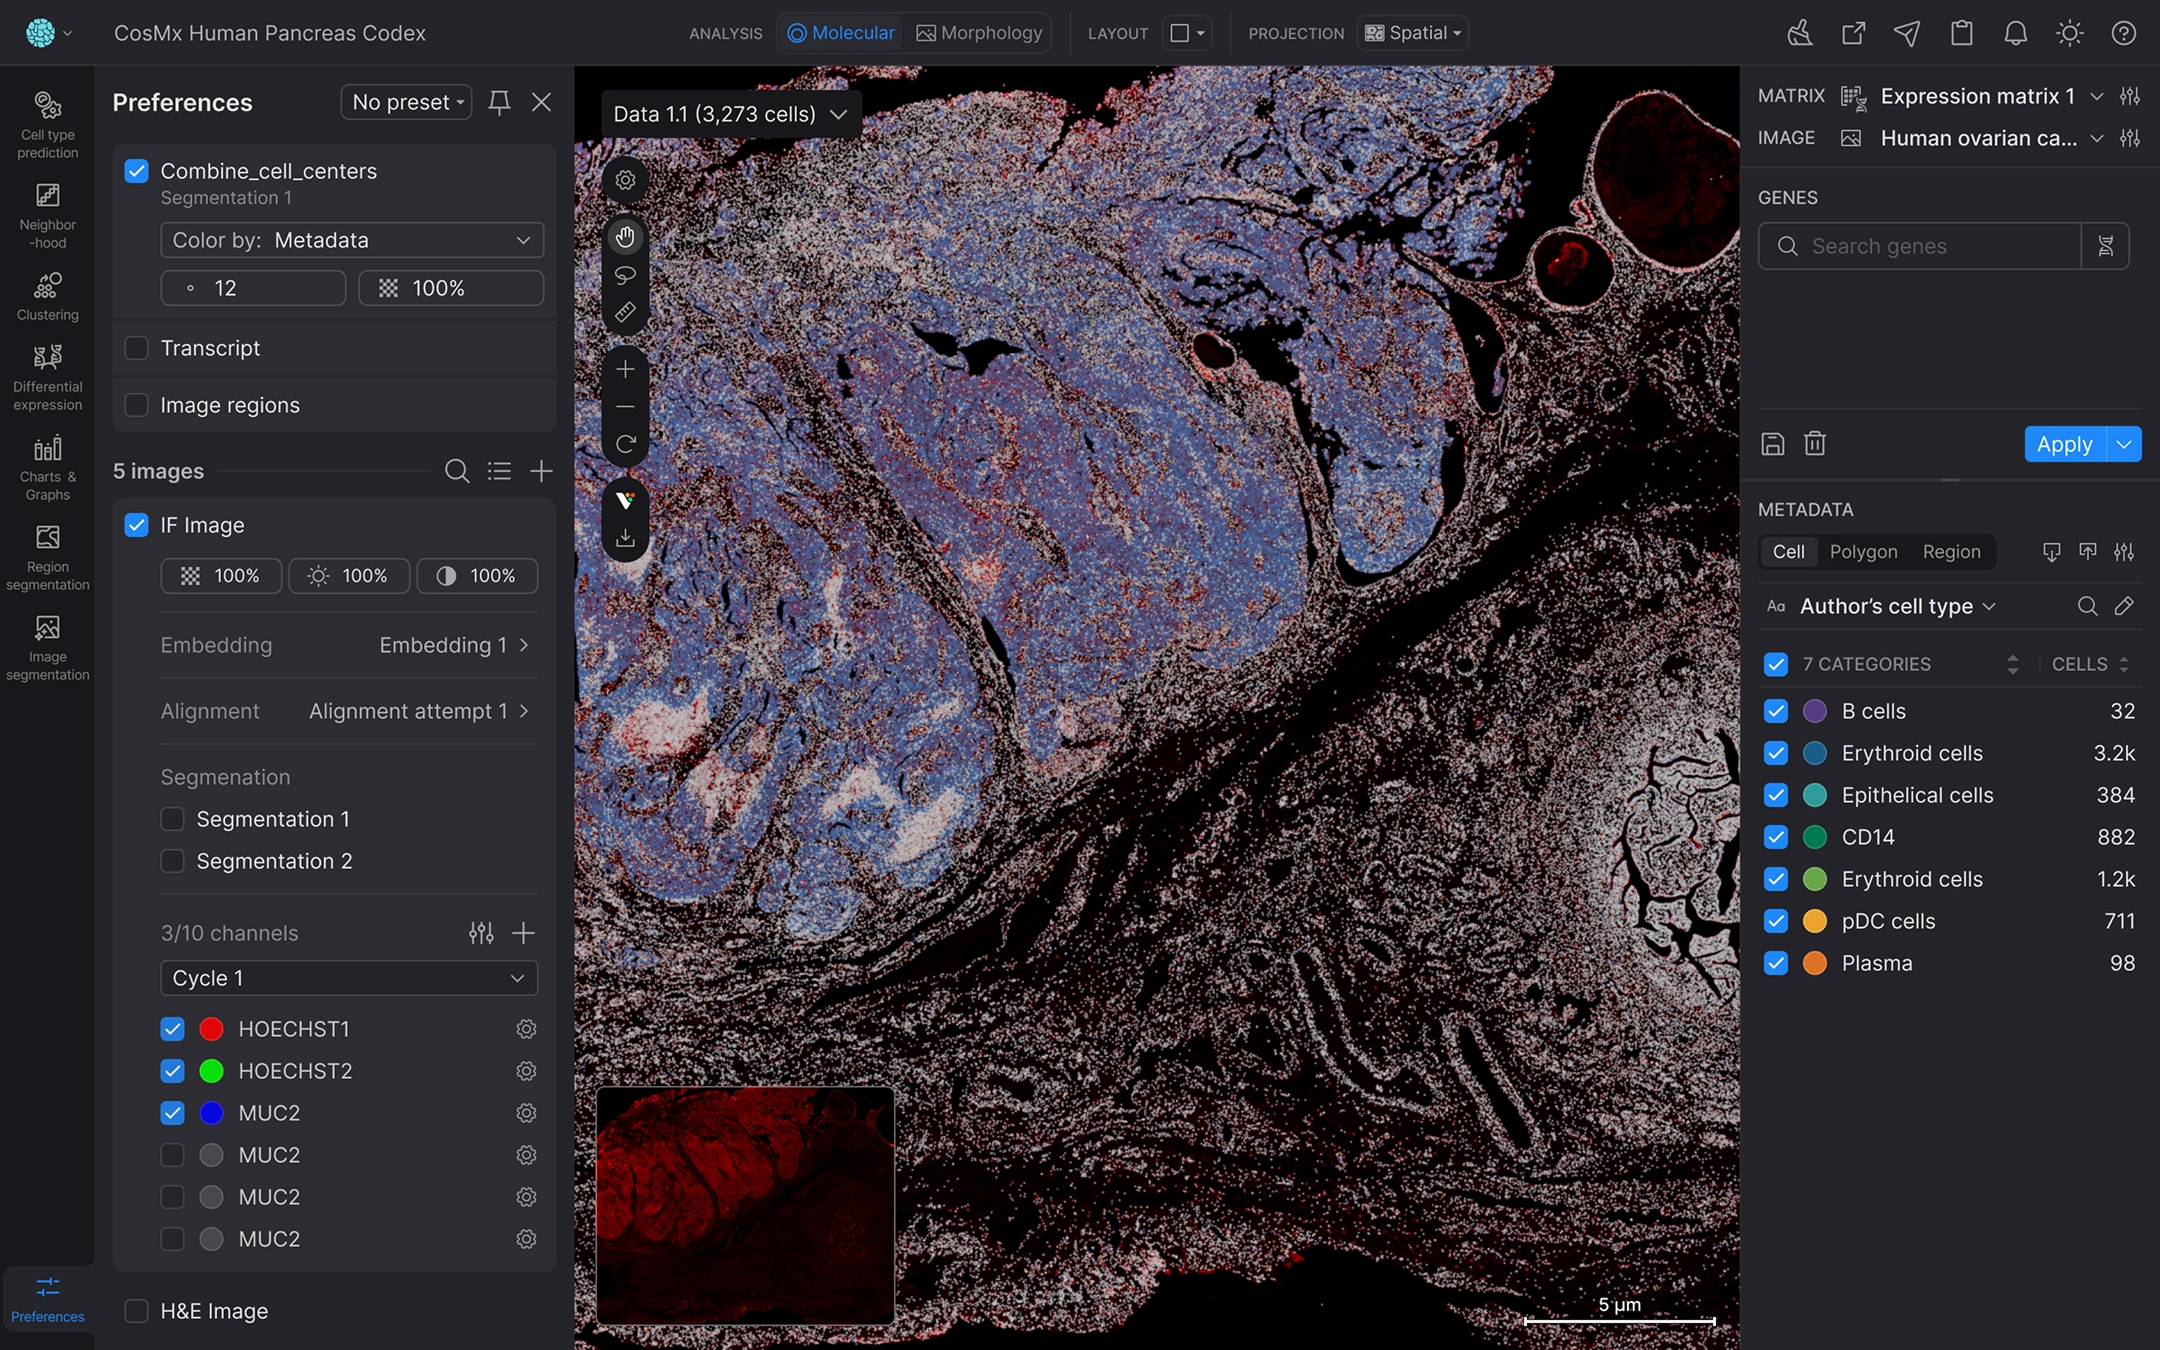This screenshot has width=2160, height=1350.
Task: Enable Segmentation 2 under IF Image
Action: (172, 860)
